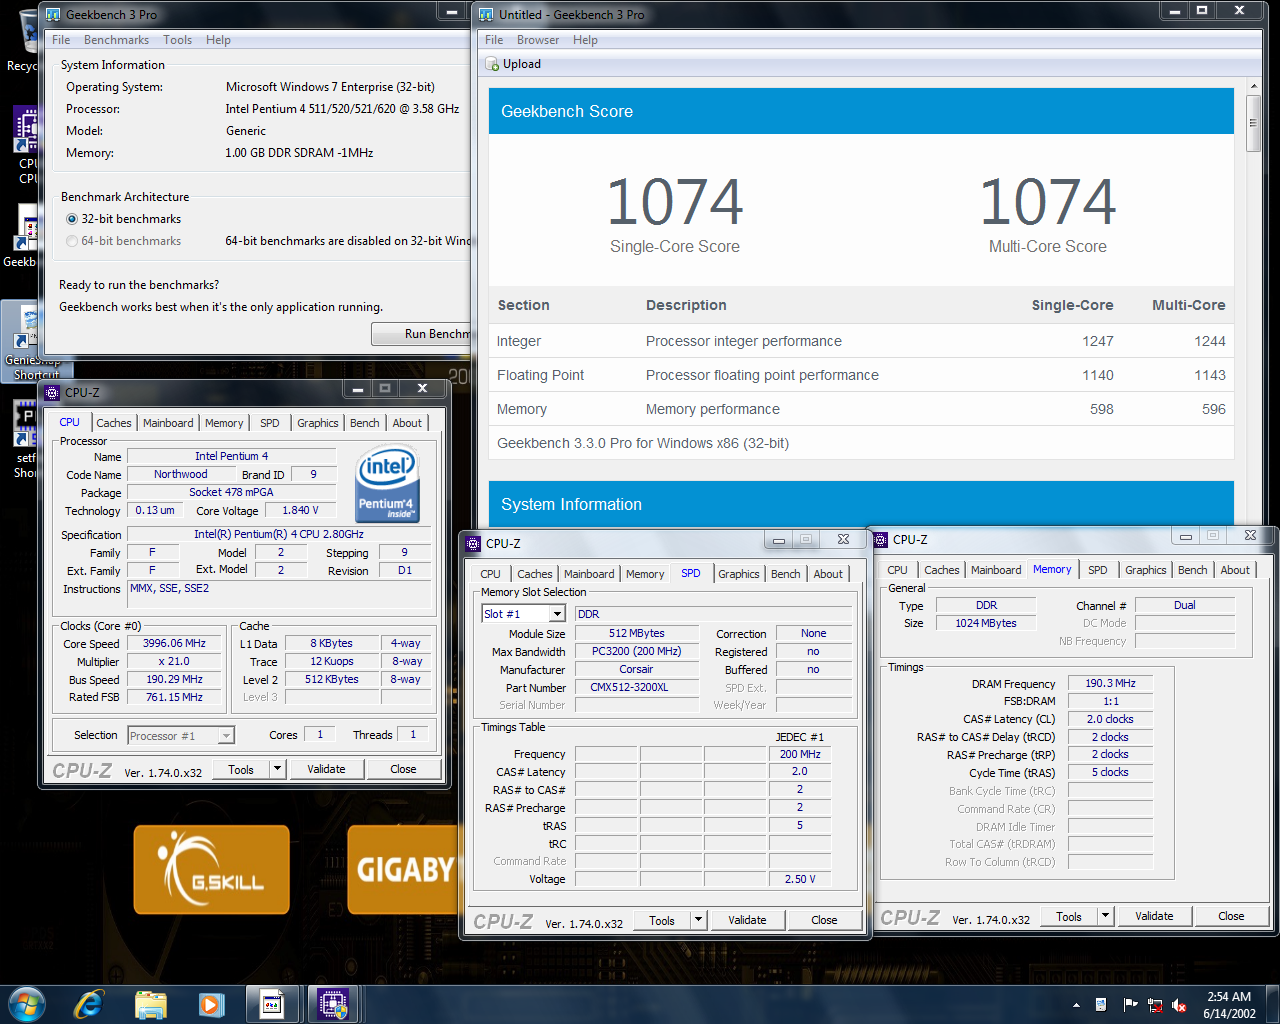Open the Windows Start menu
Image resolution: width=1280 pixels, height=1024 pixels.
[26, 1004]
